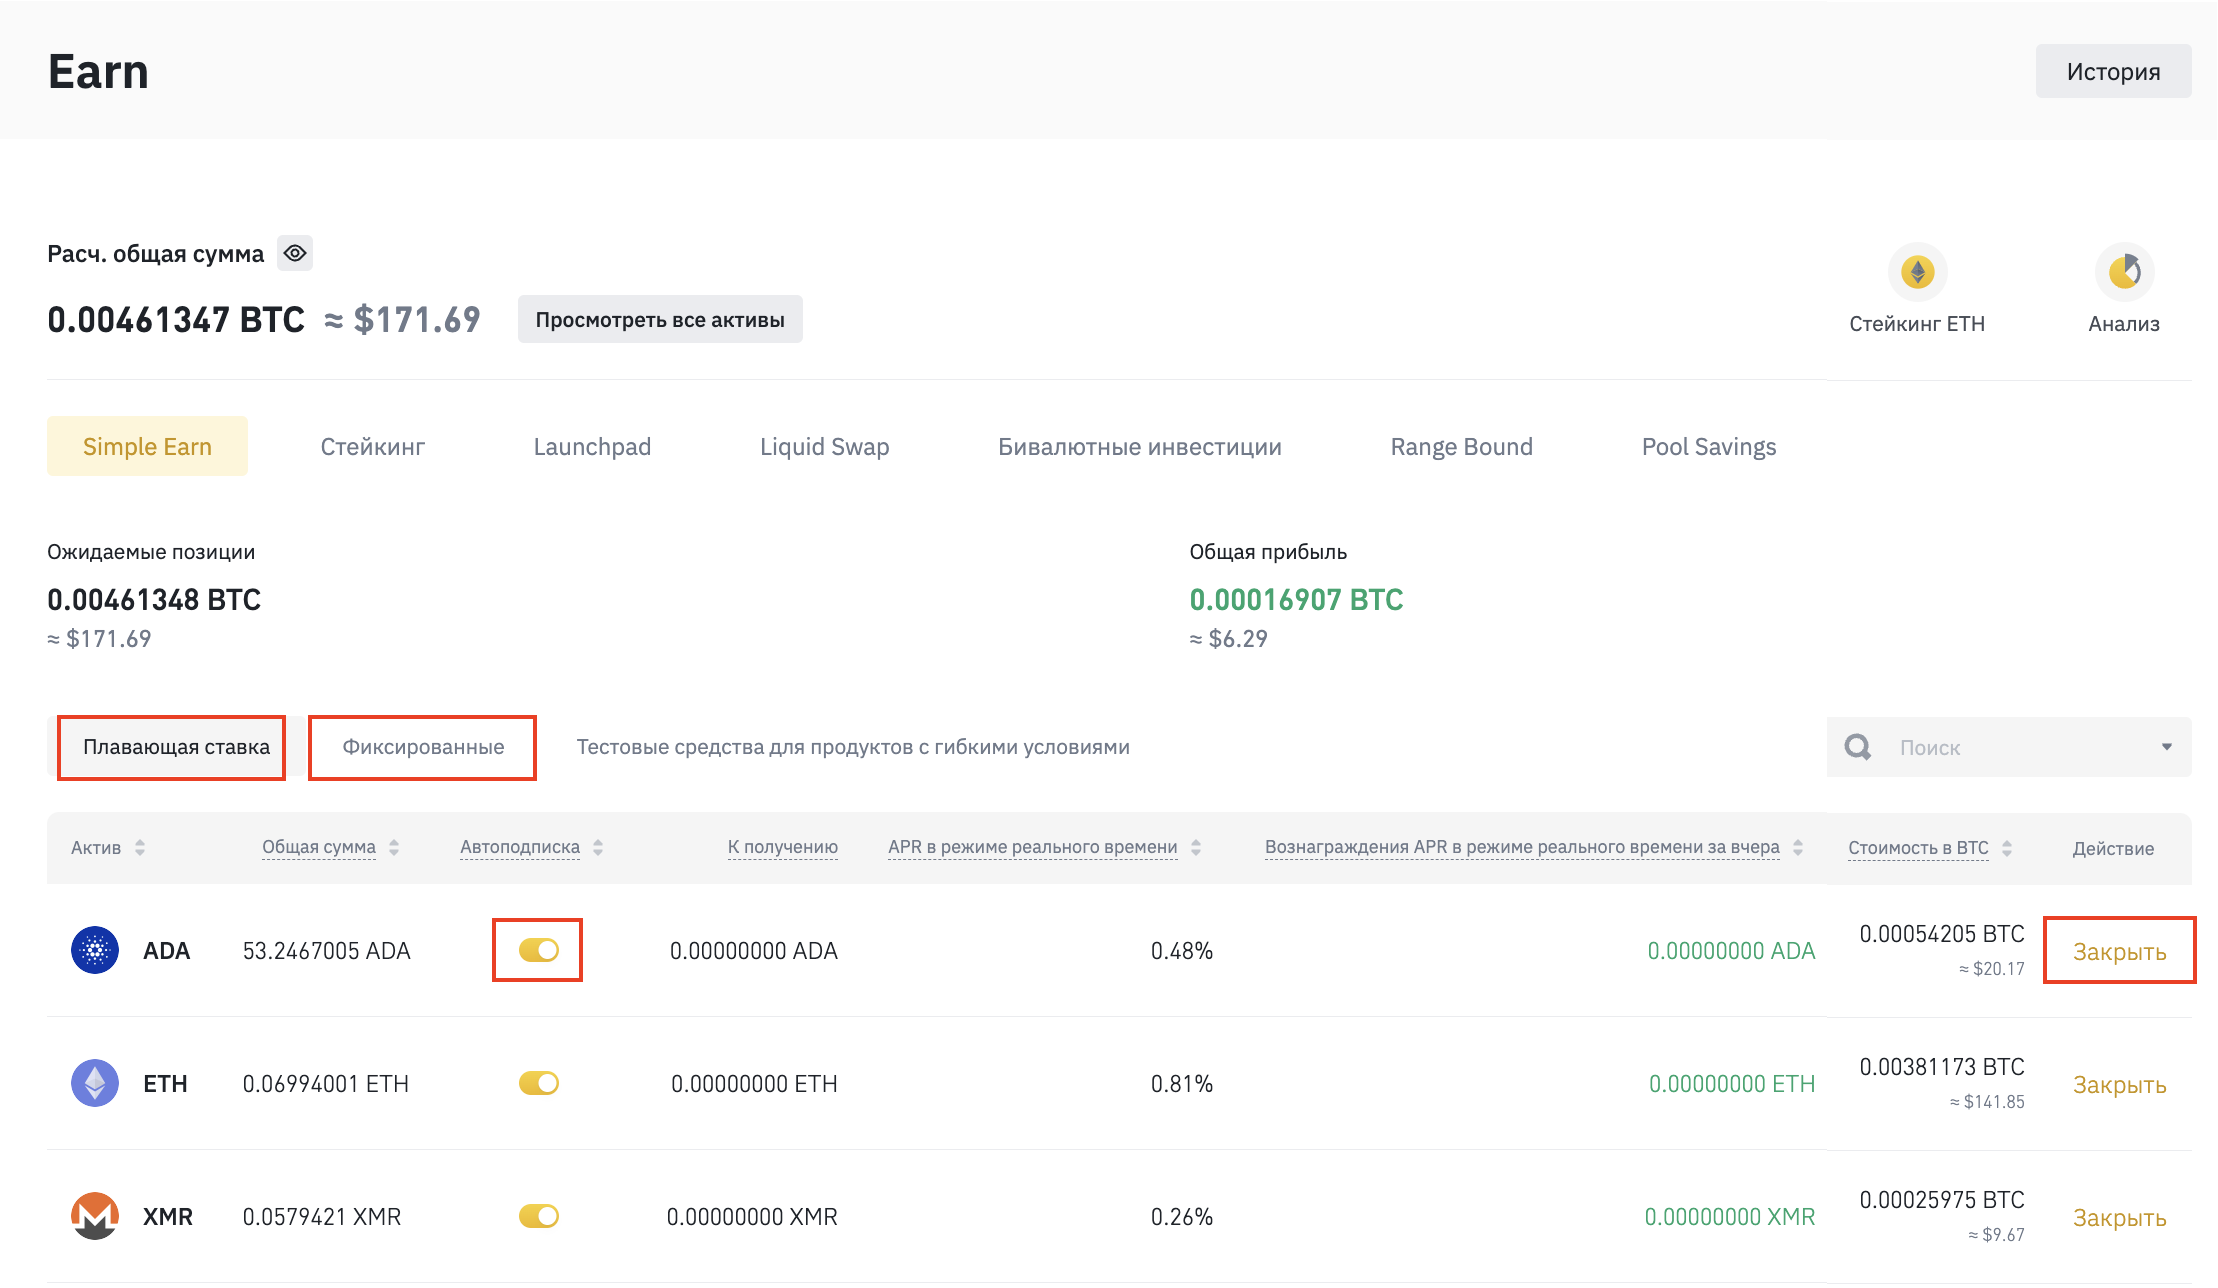The image size is (2218, 1288).
Task: Expand the search field dropdown arrow
Action: [2166, 747]
